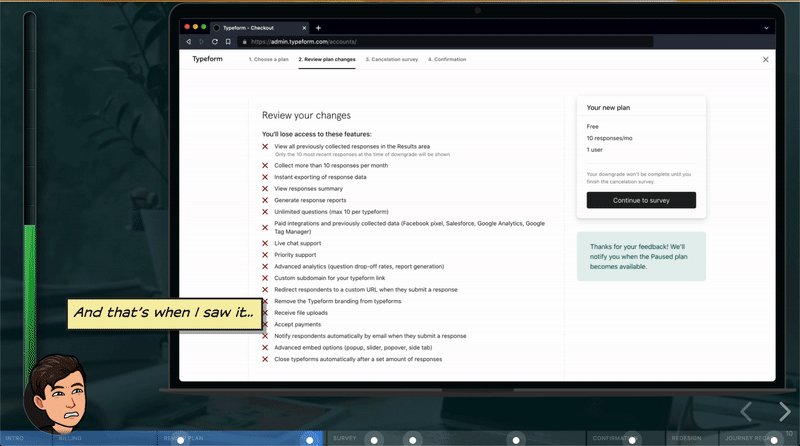Click the BILLING section in the bottom timeline
The width and height of the screenshot is (800, 446).
pyautogui.click(x=70, y=438)
